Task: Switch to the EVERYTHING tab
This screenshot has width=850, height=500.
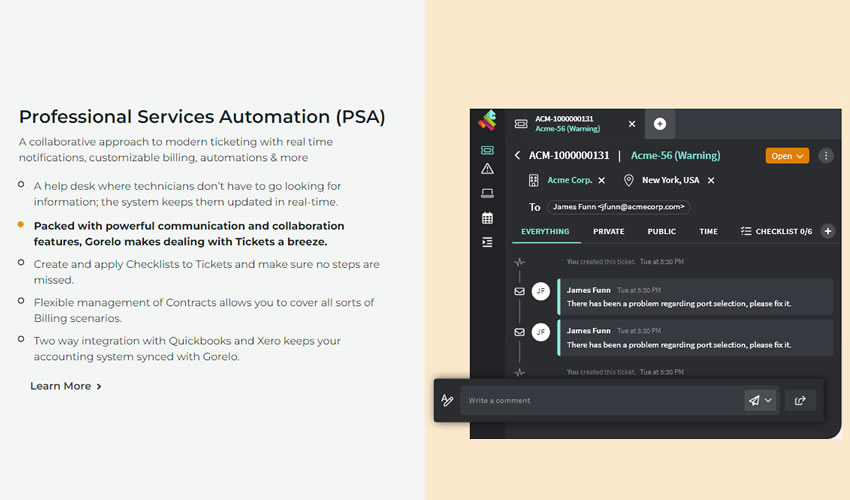Action: 545,232
